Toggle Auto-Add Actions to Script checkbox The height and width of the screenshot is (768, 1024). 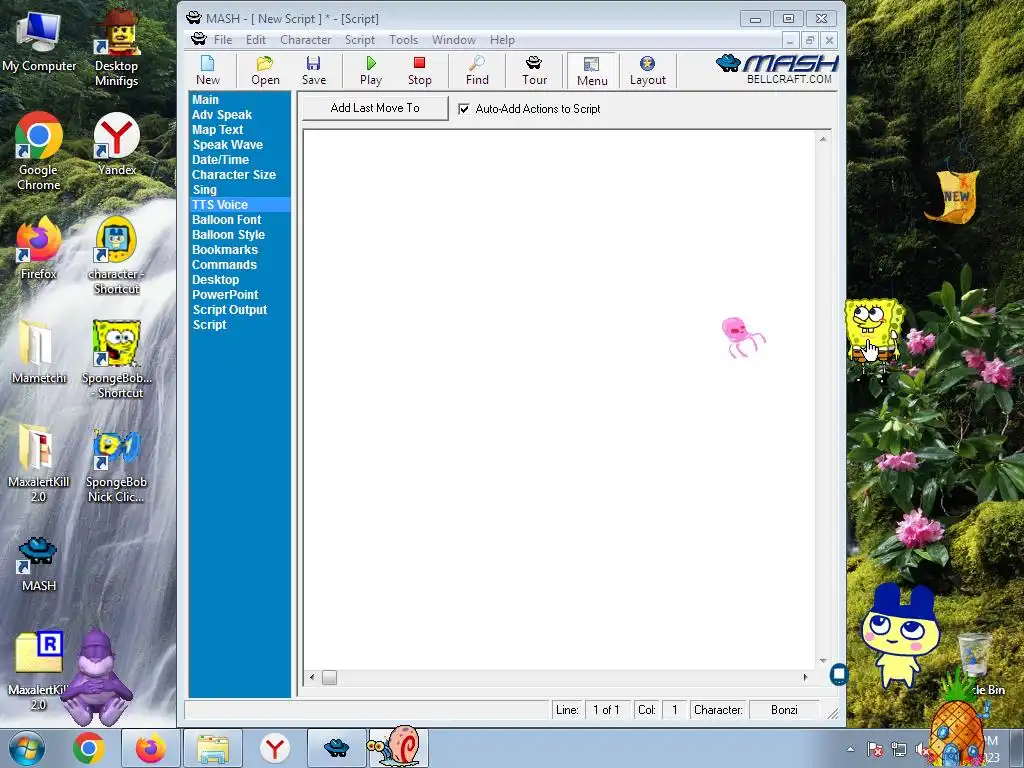(464, 109)
